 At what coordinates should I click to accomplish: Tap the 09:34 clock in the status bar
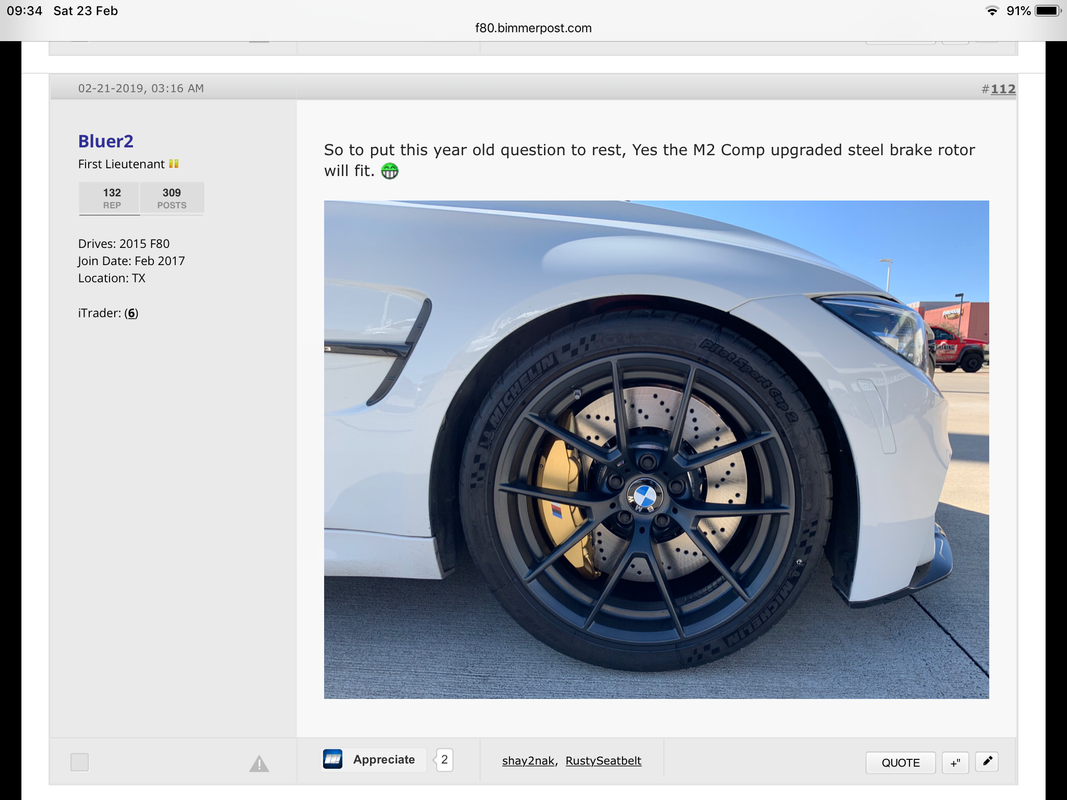(x=24, y=11)
